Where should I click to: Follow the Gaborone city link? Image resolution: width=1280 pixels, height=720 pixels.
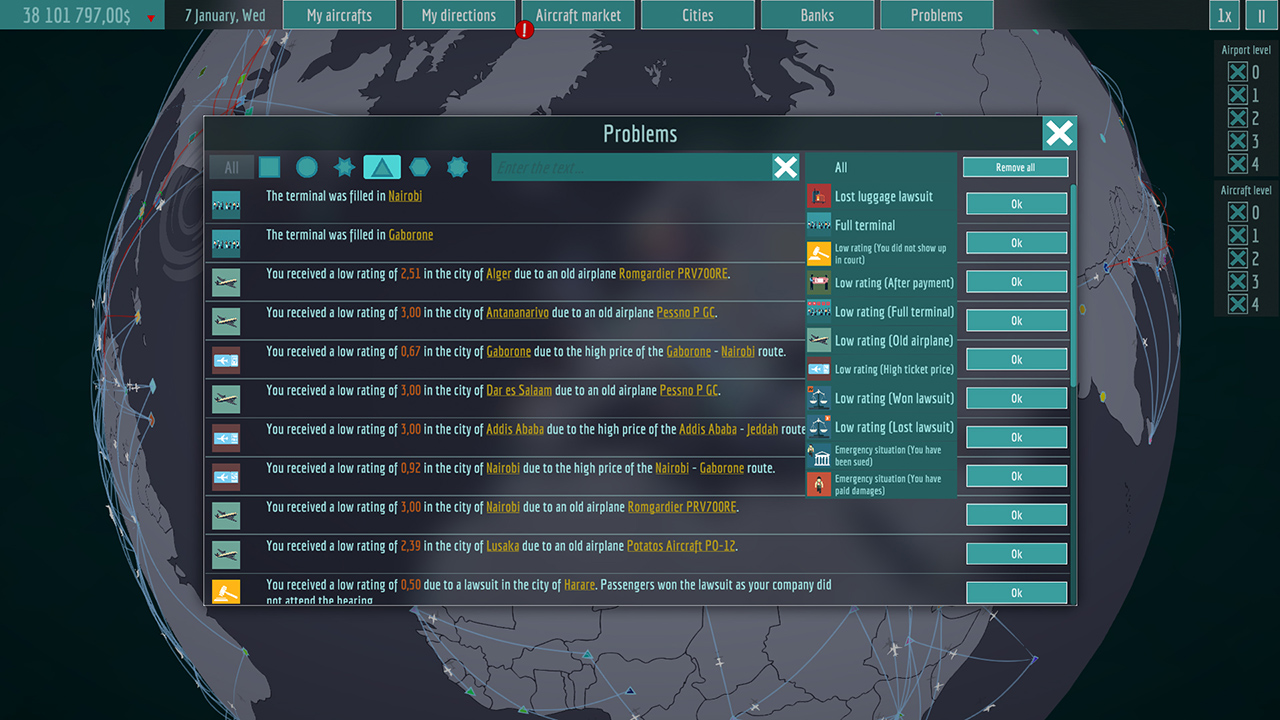click(410, 234)
